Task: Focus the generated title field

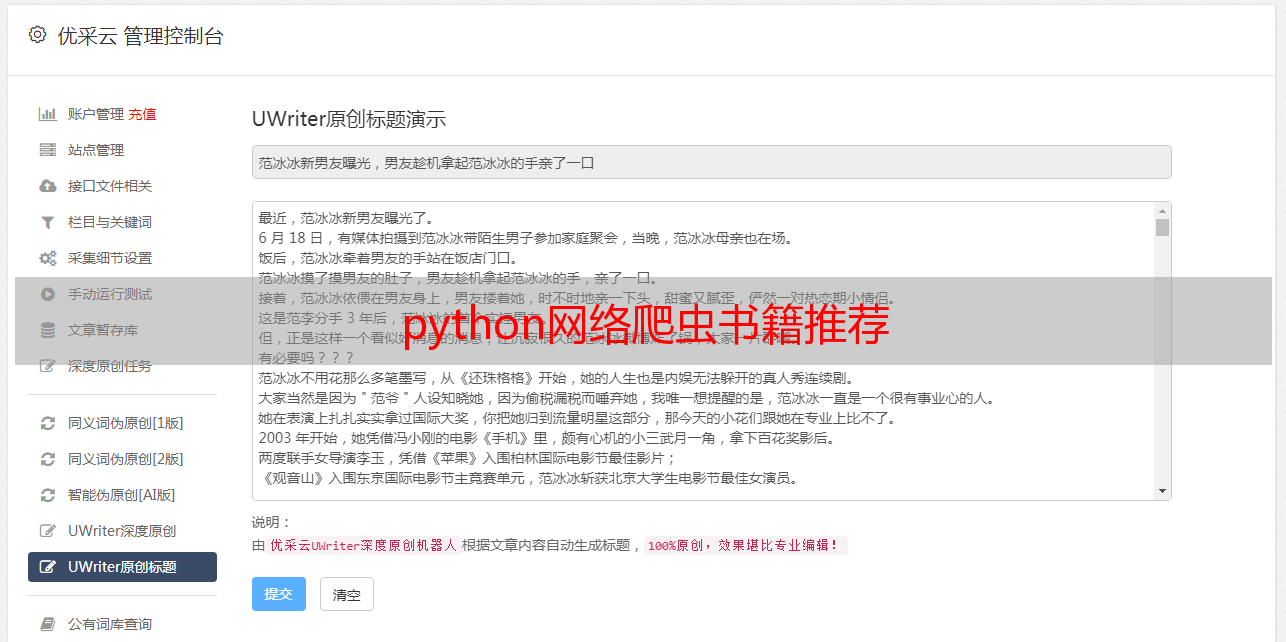Action: coord(711,162)
